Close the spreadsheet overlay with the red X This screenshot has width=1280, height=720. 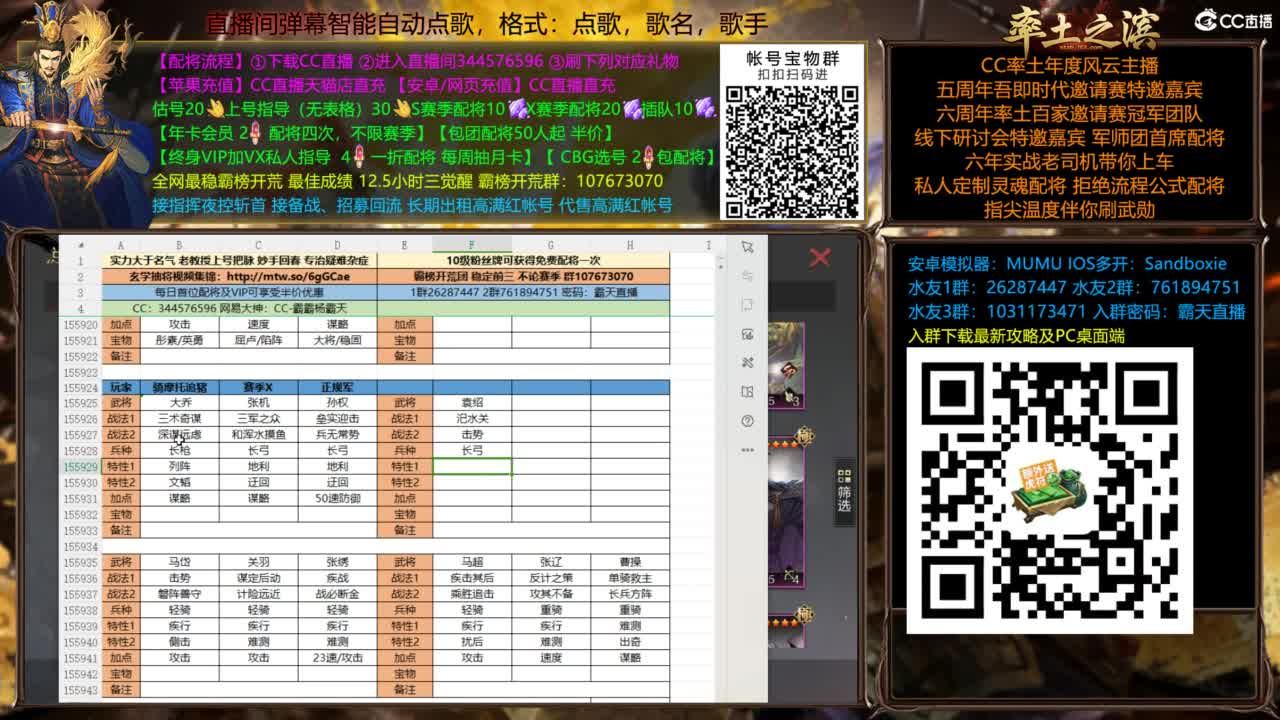(x=818, y=257)
